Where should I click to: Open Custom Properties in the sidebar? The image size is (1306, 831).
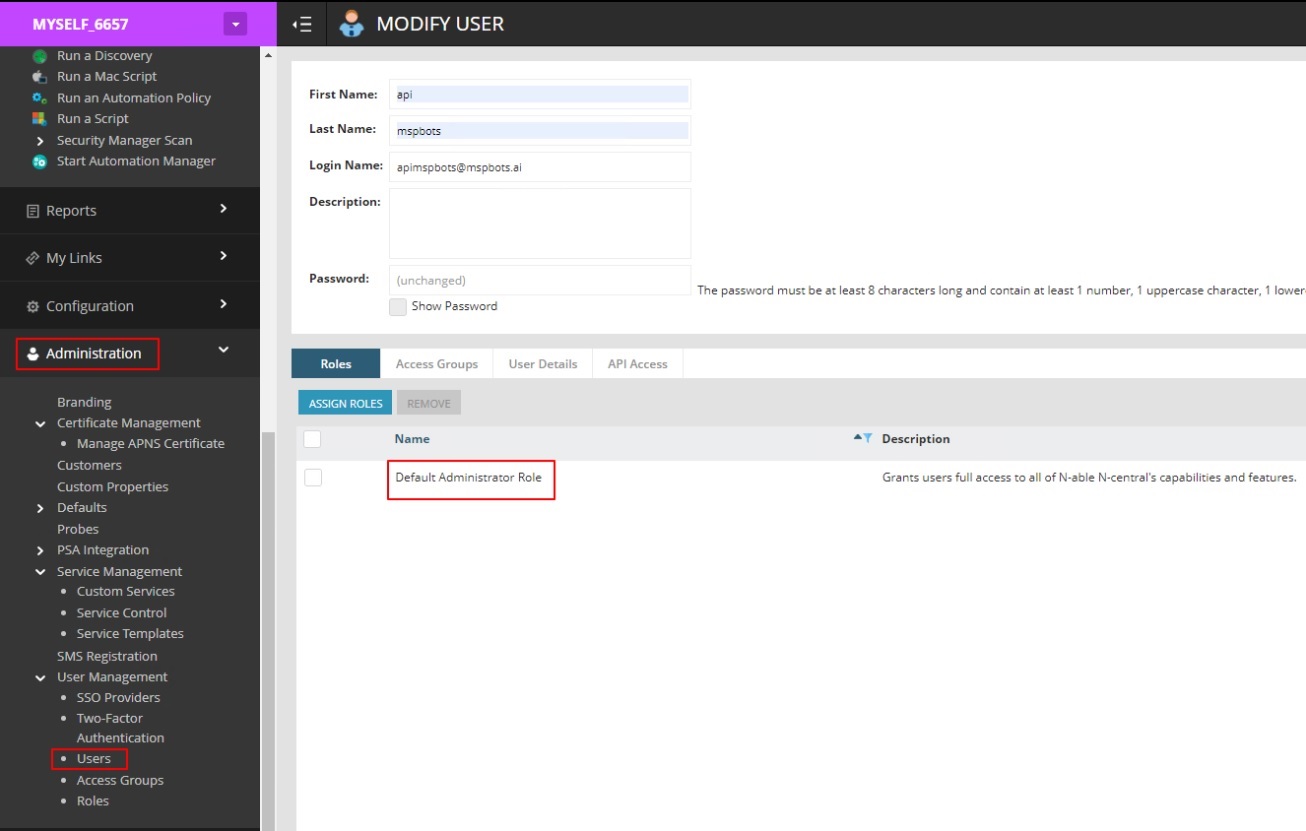point(113,487)
